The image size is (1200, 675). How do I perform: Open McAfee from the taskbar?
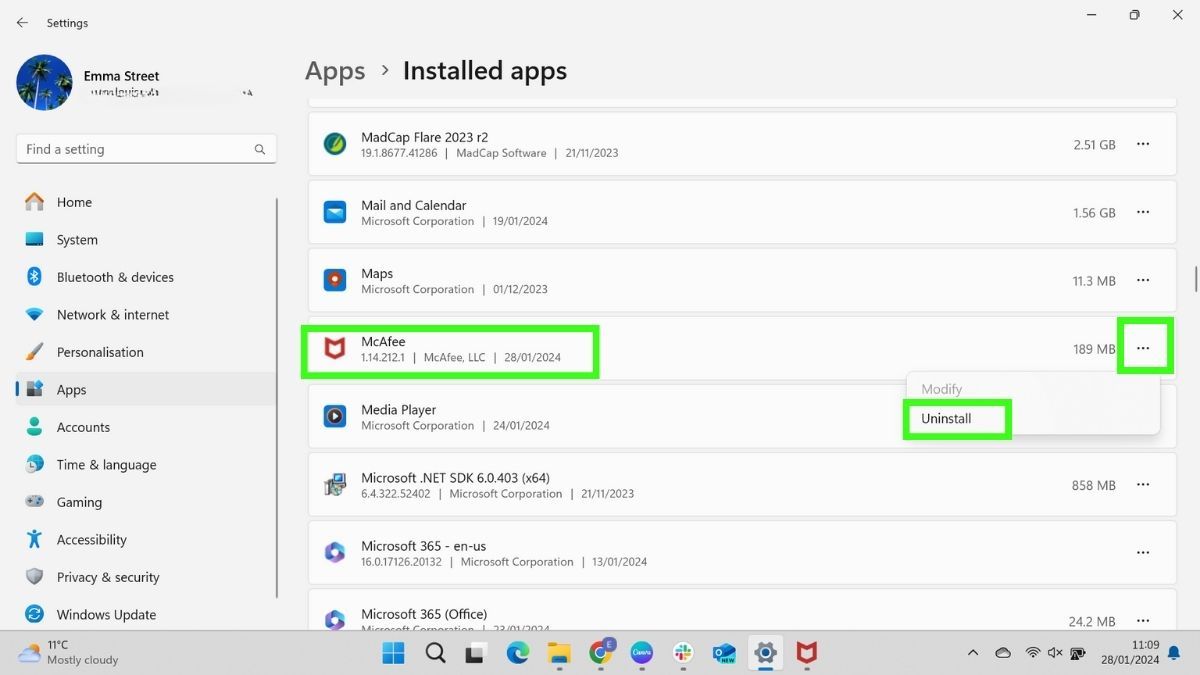(x=805, y=653)
